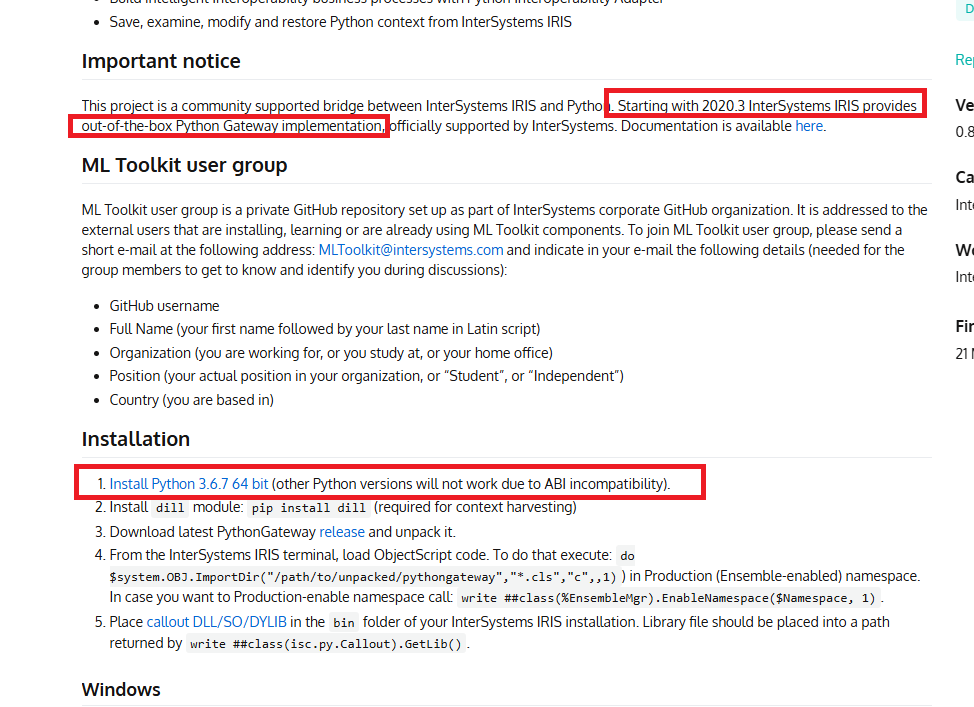Open the PythonGateway 'release' link
The height and width of the screenshot is (707, 974).
point(342,532)
